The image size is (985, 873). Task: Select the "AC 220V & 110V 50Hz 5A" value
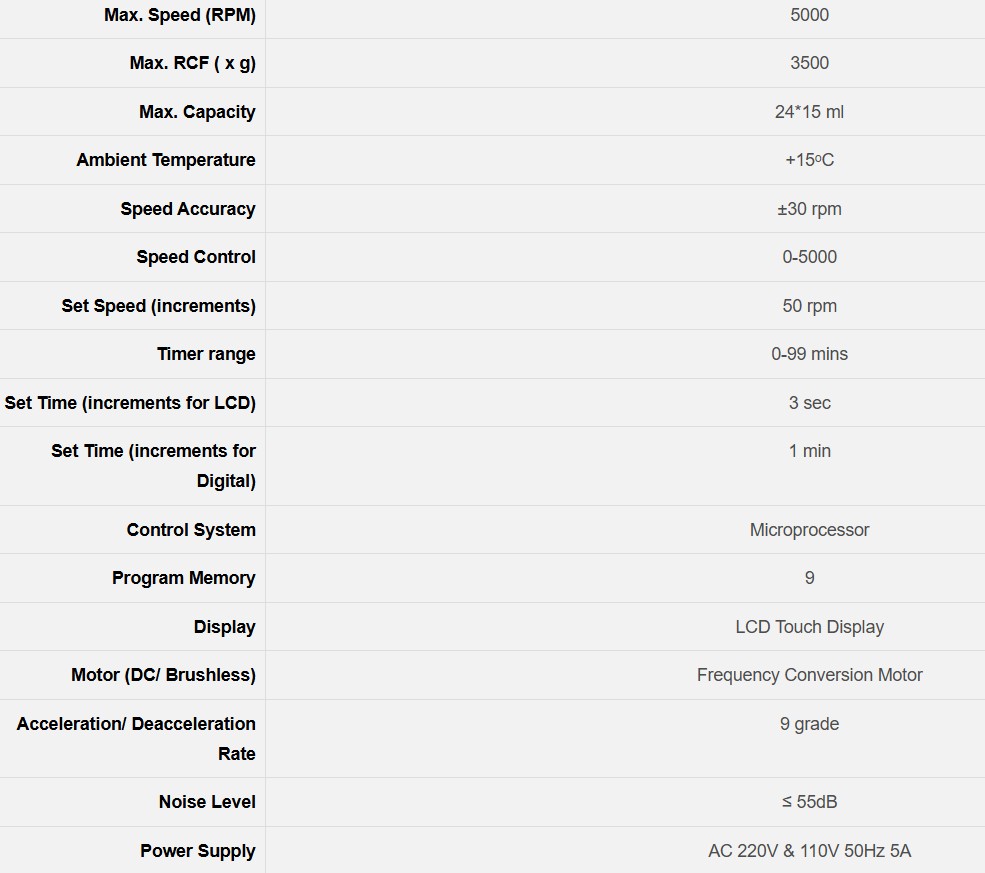[809, 851]
